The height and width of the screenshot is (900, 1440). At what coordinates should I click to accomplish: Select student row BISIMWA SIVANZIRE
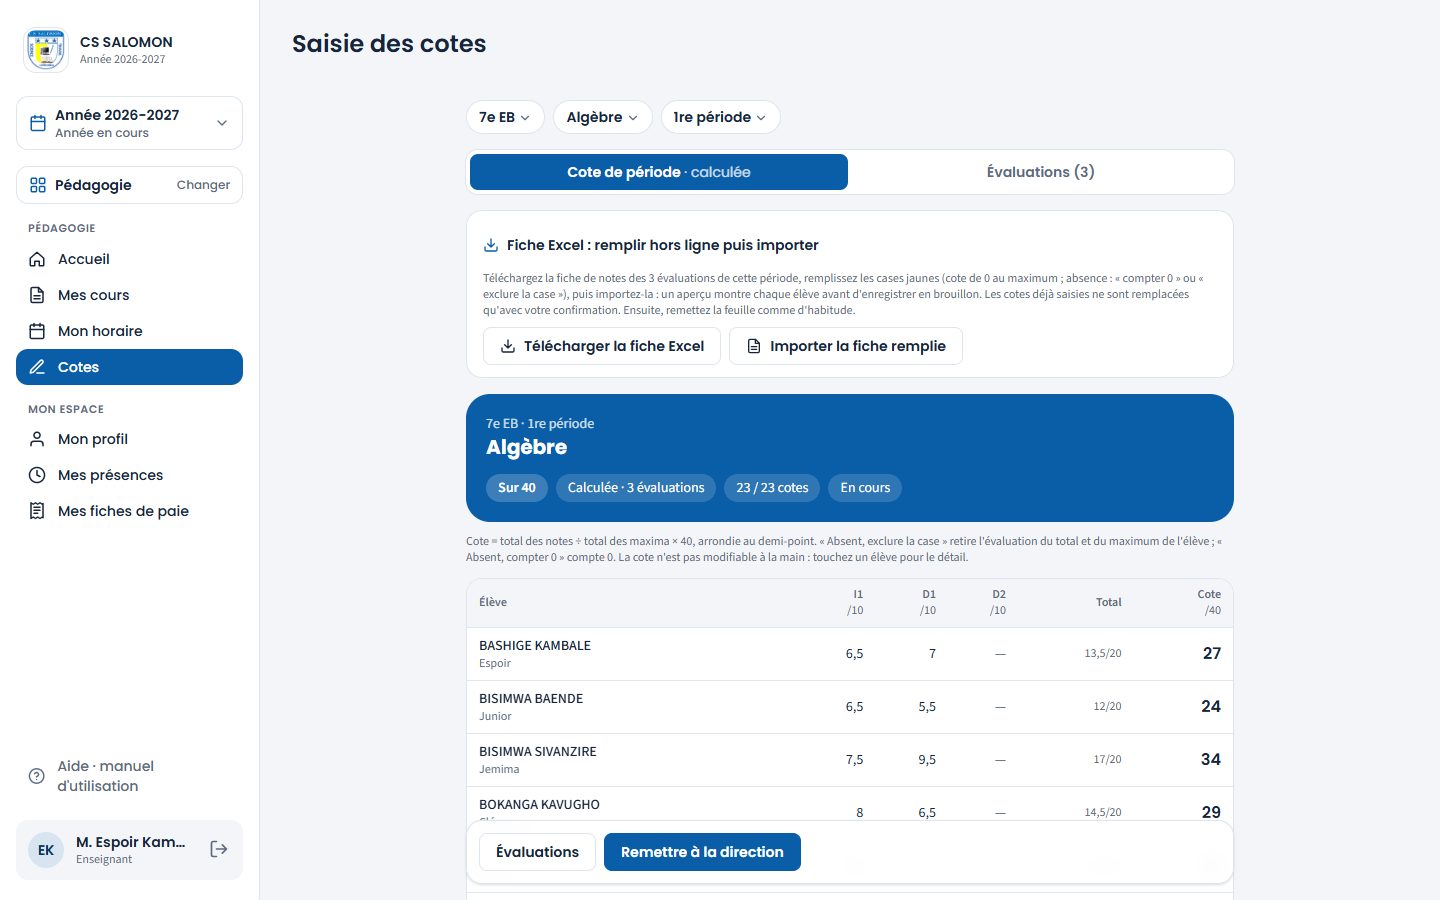pyautogui.click(x=850, y=760)
